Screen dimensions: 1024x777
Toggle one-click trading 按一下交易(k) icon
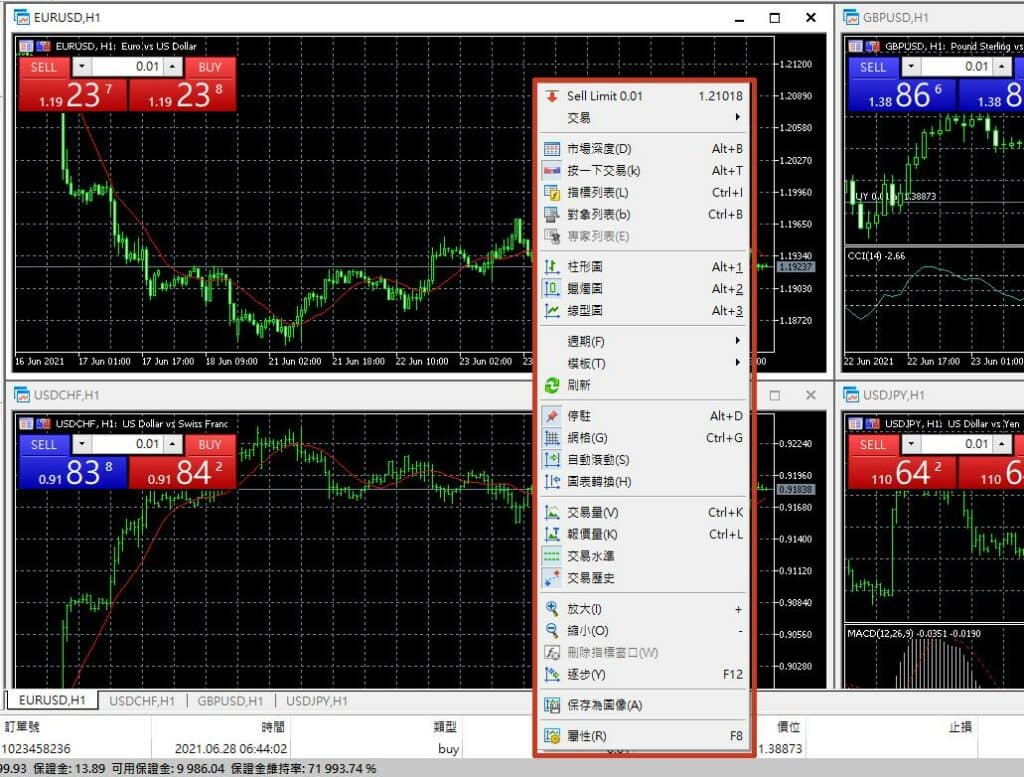pyautogui.click(x=552, y=171)
